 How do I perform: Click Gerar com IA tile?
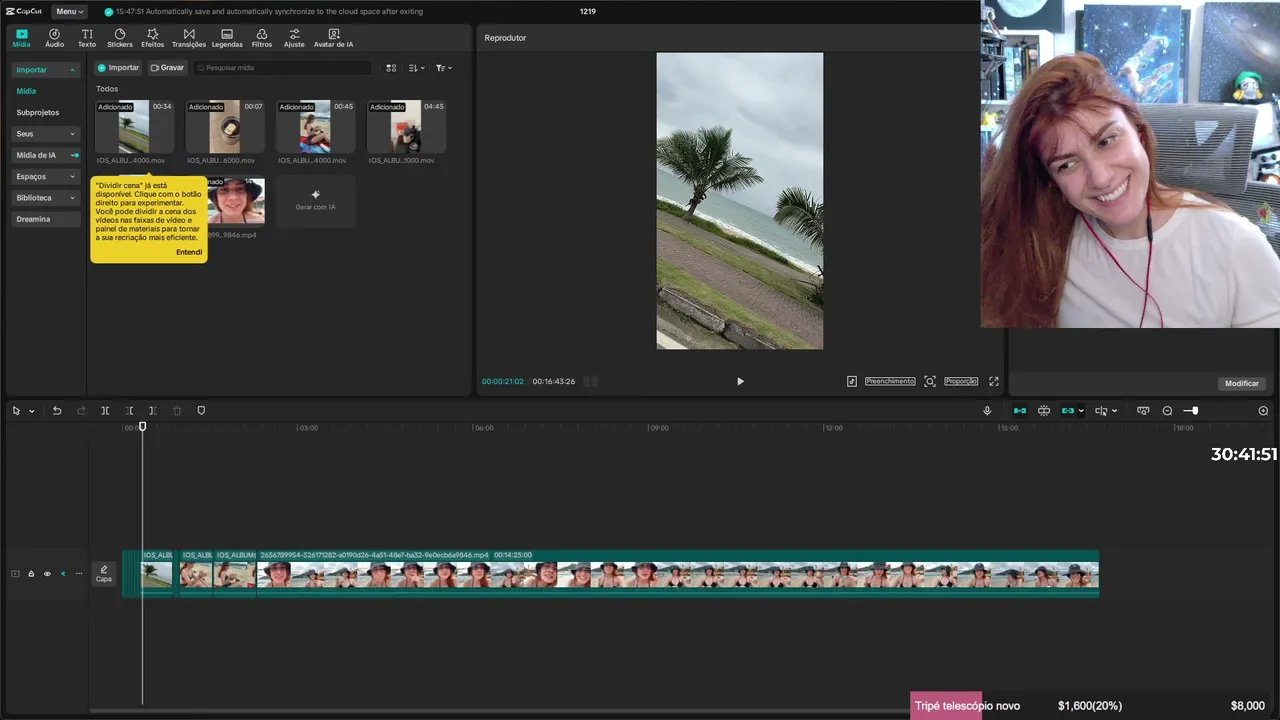(x=315, y=201)
